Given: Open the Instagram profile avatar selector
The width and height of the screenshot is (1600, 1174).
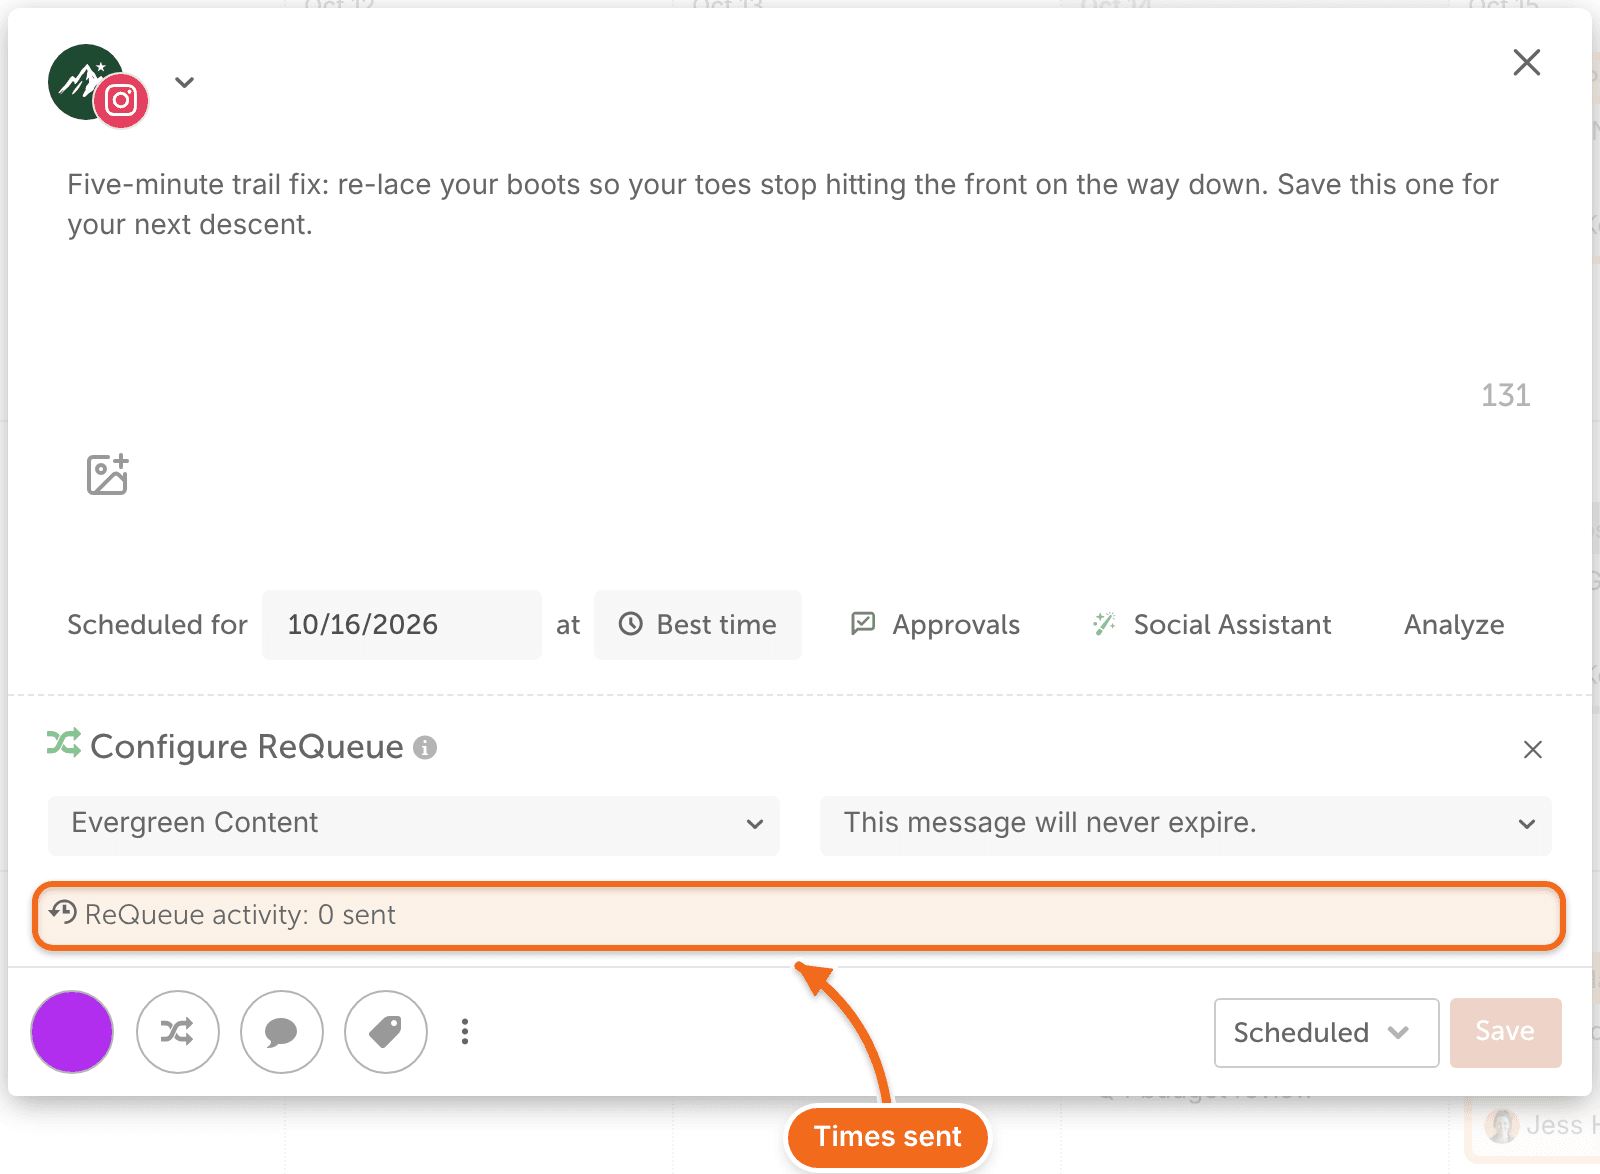Looking at the screenshot, I should pos(98,86).
